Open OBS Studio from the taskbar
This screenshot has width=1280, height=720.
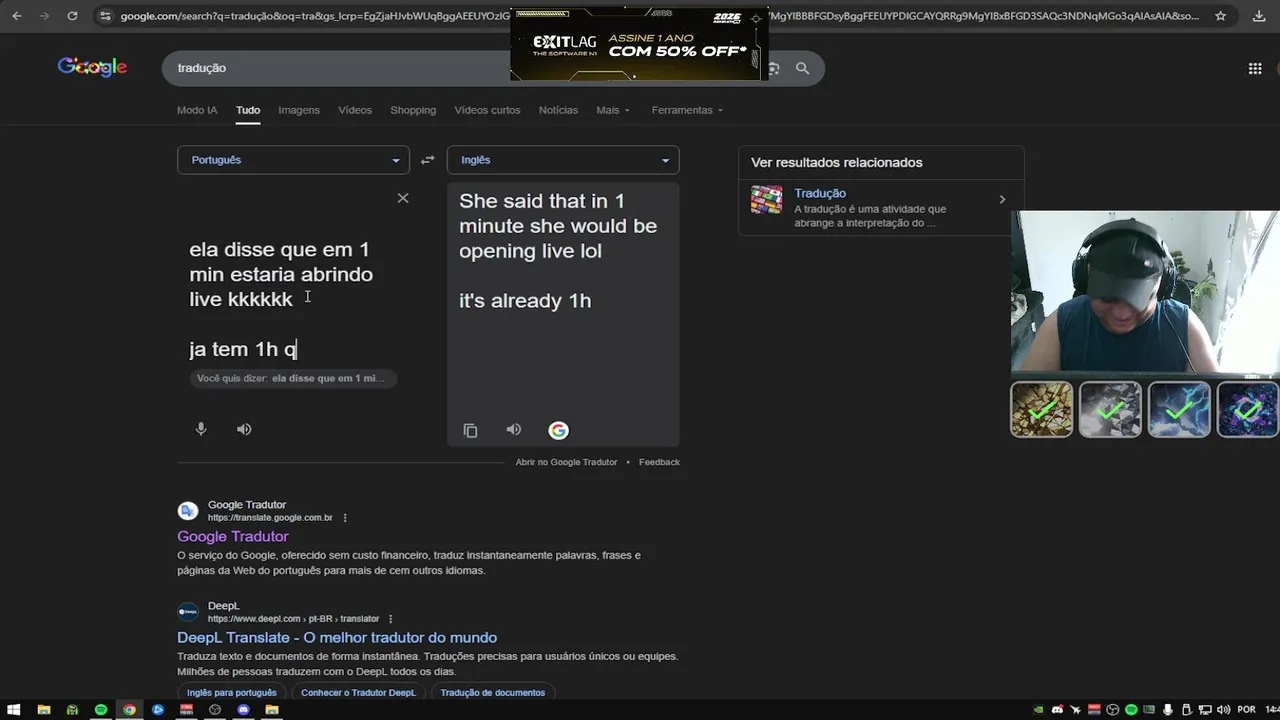[214, 710]
